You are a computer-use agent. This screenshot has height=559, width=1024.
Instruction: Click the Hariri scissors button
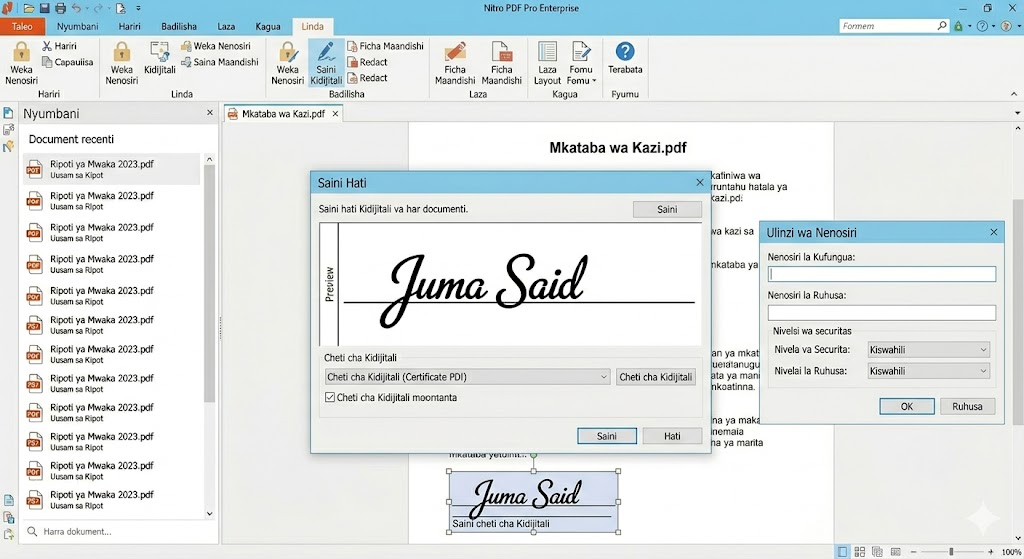59,46
